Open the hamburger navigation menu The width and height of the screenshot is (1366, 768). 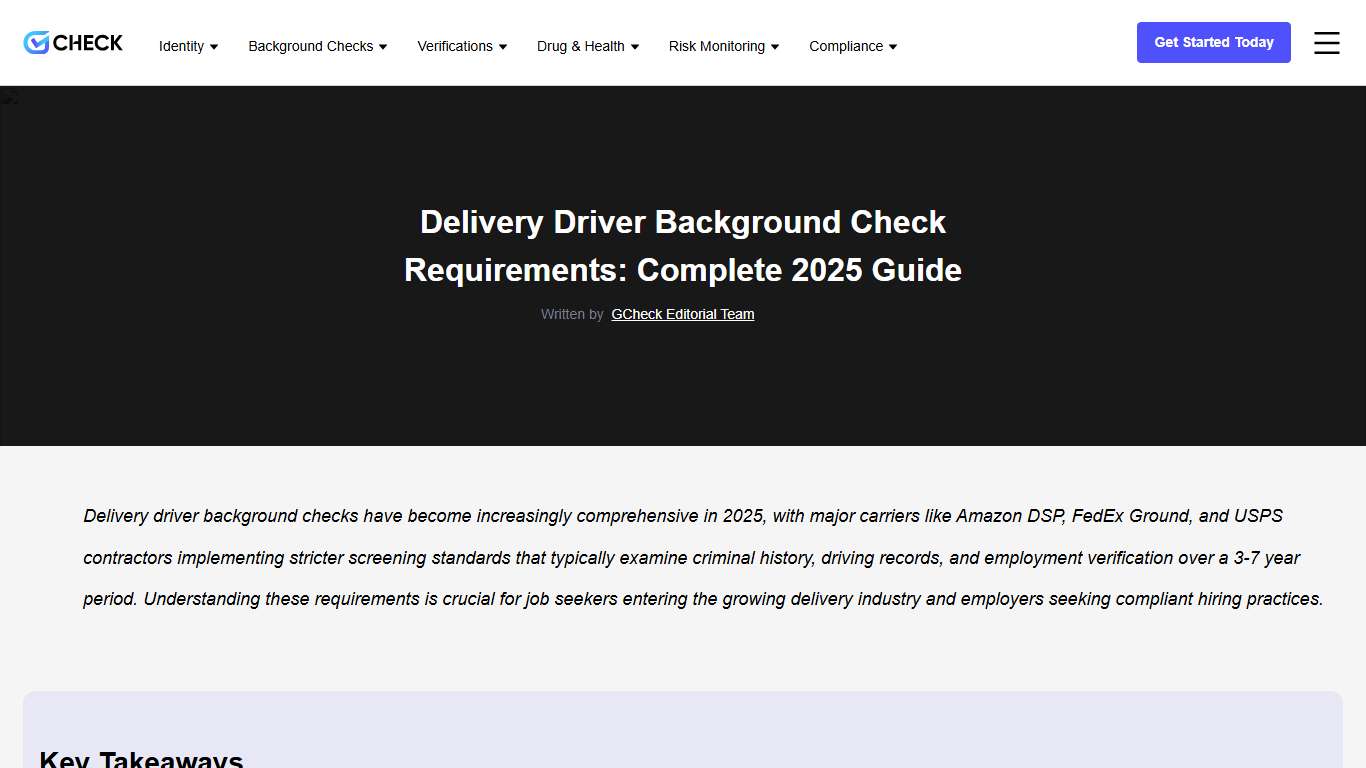pyautogui.click(x=1326, y=43)
